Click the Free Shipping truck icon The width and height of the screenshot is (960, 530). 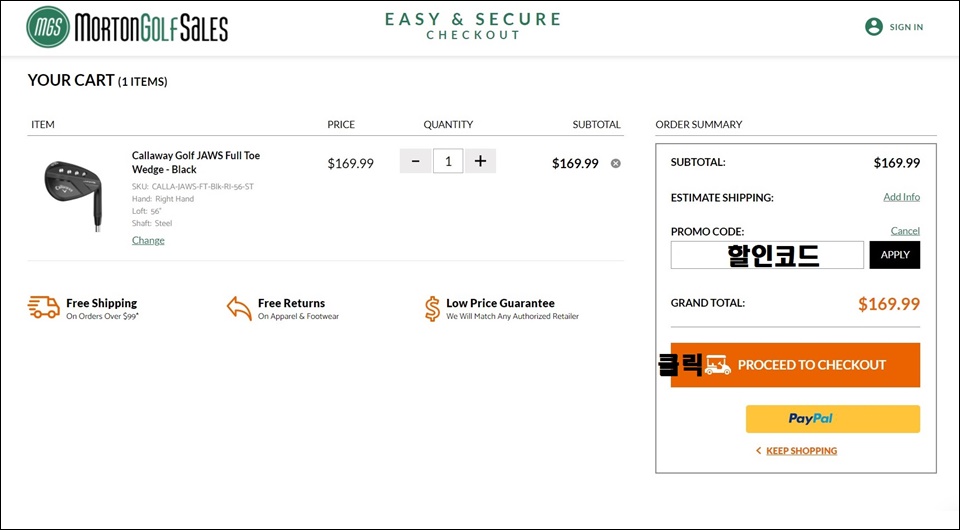[43, 307]
